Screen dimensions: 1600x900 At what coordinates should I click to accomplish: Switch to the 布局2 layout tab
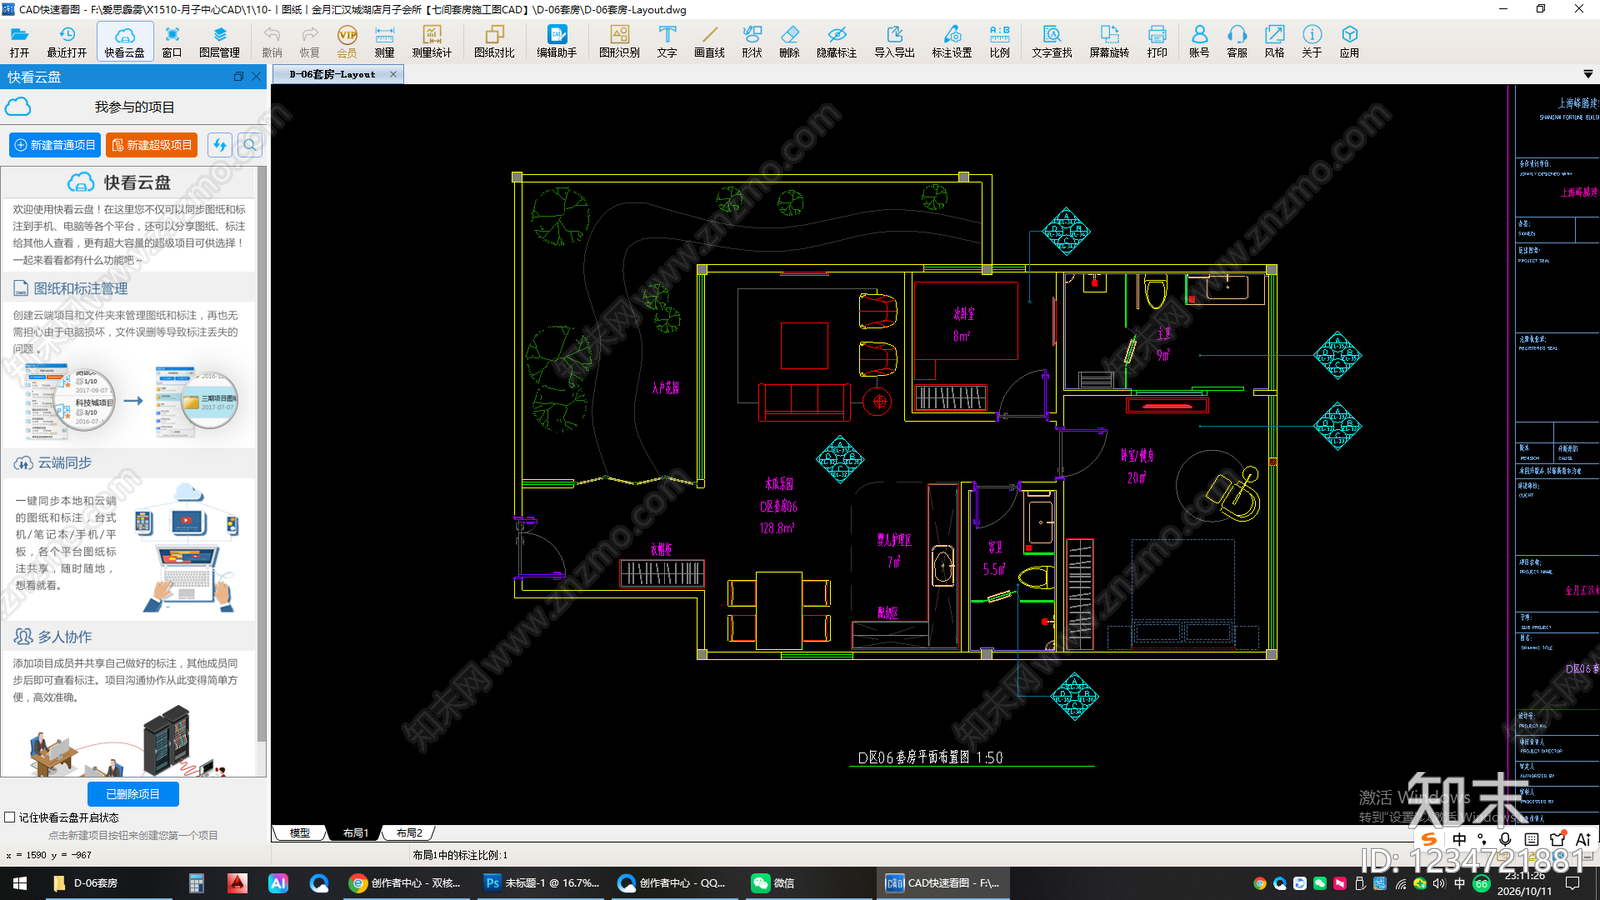point(409,832)
